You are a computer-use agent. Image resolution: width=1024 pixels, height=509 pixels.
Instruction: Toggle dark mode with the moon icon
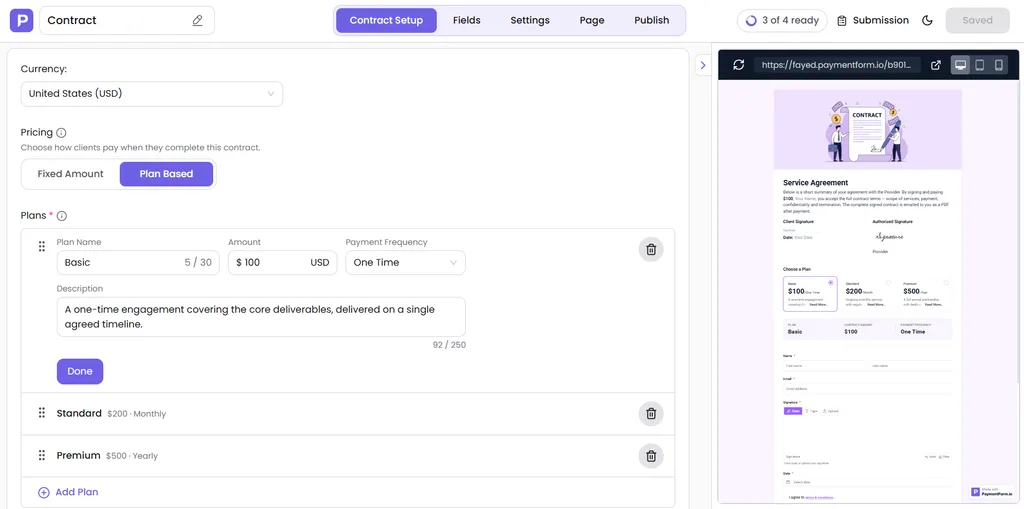[x=927, y=20]
